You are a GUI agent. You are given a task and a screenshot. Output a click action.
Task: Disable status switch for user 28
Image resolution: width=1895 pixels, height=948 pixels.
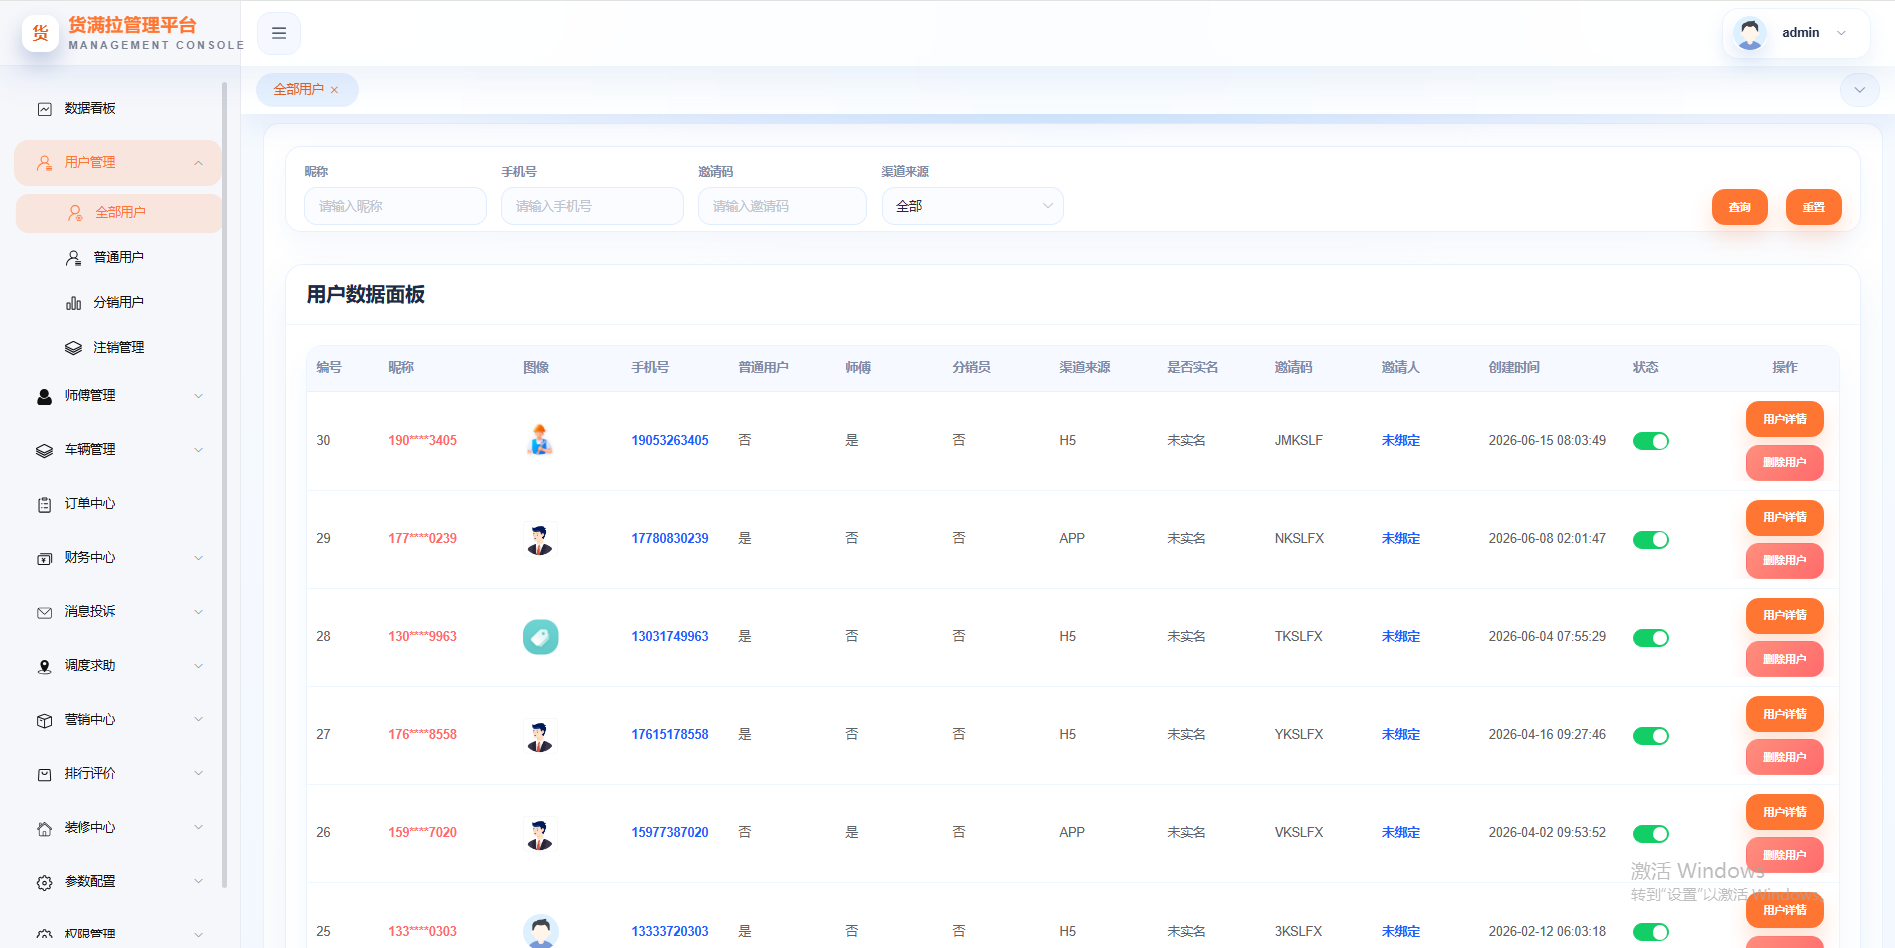coord(1651,638)
